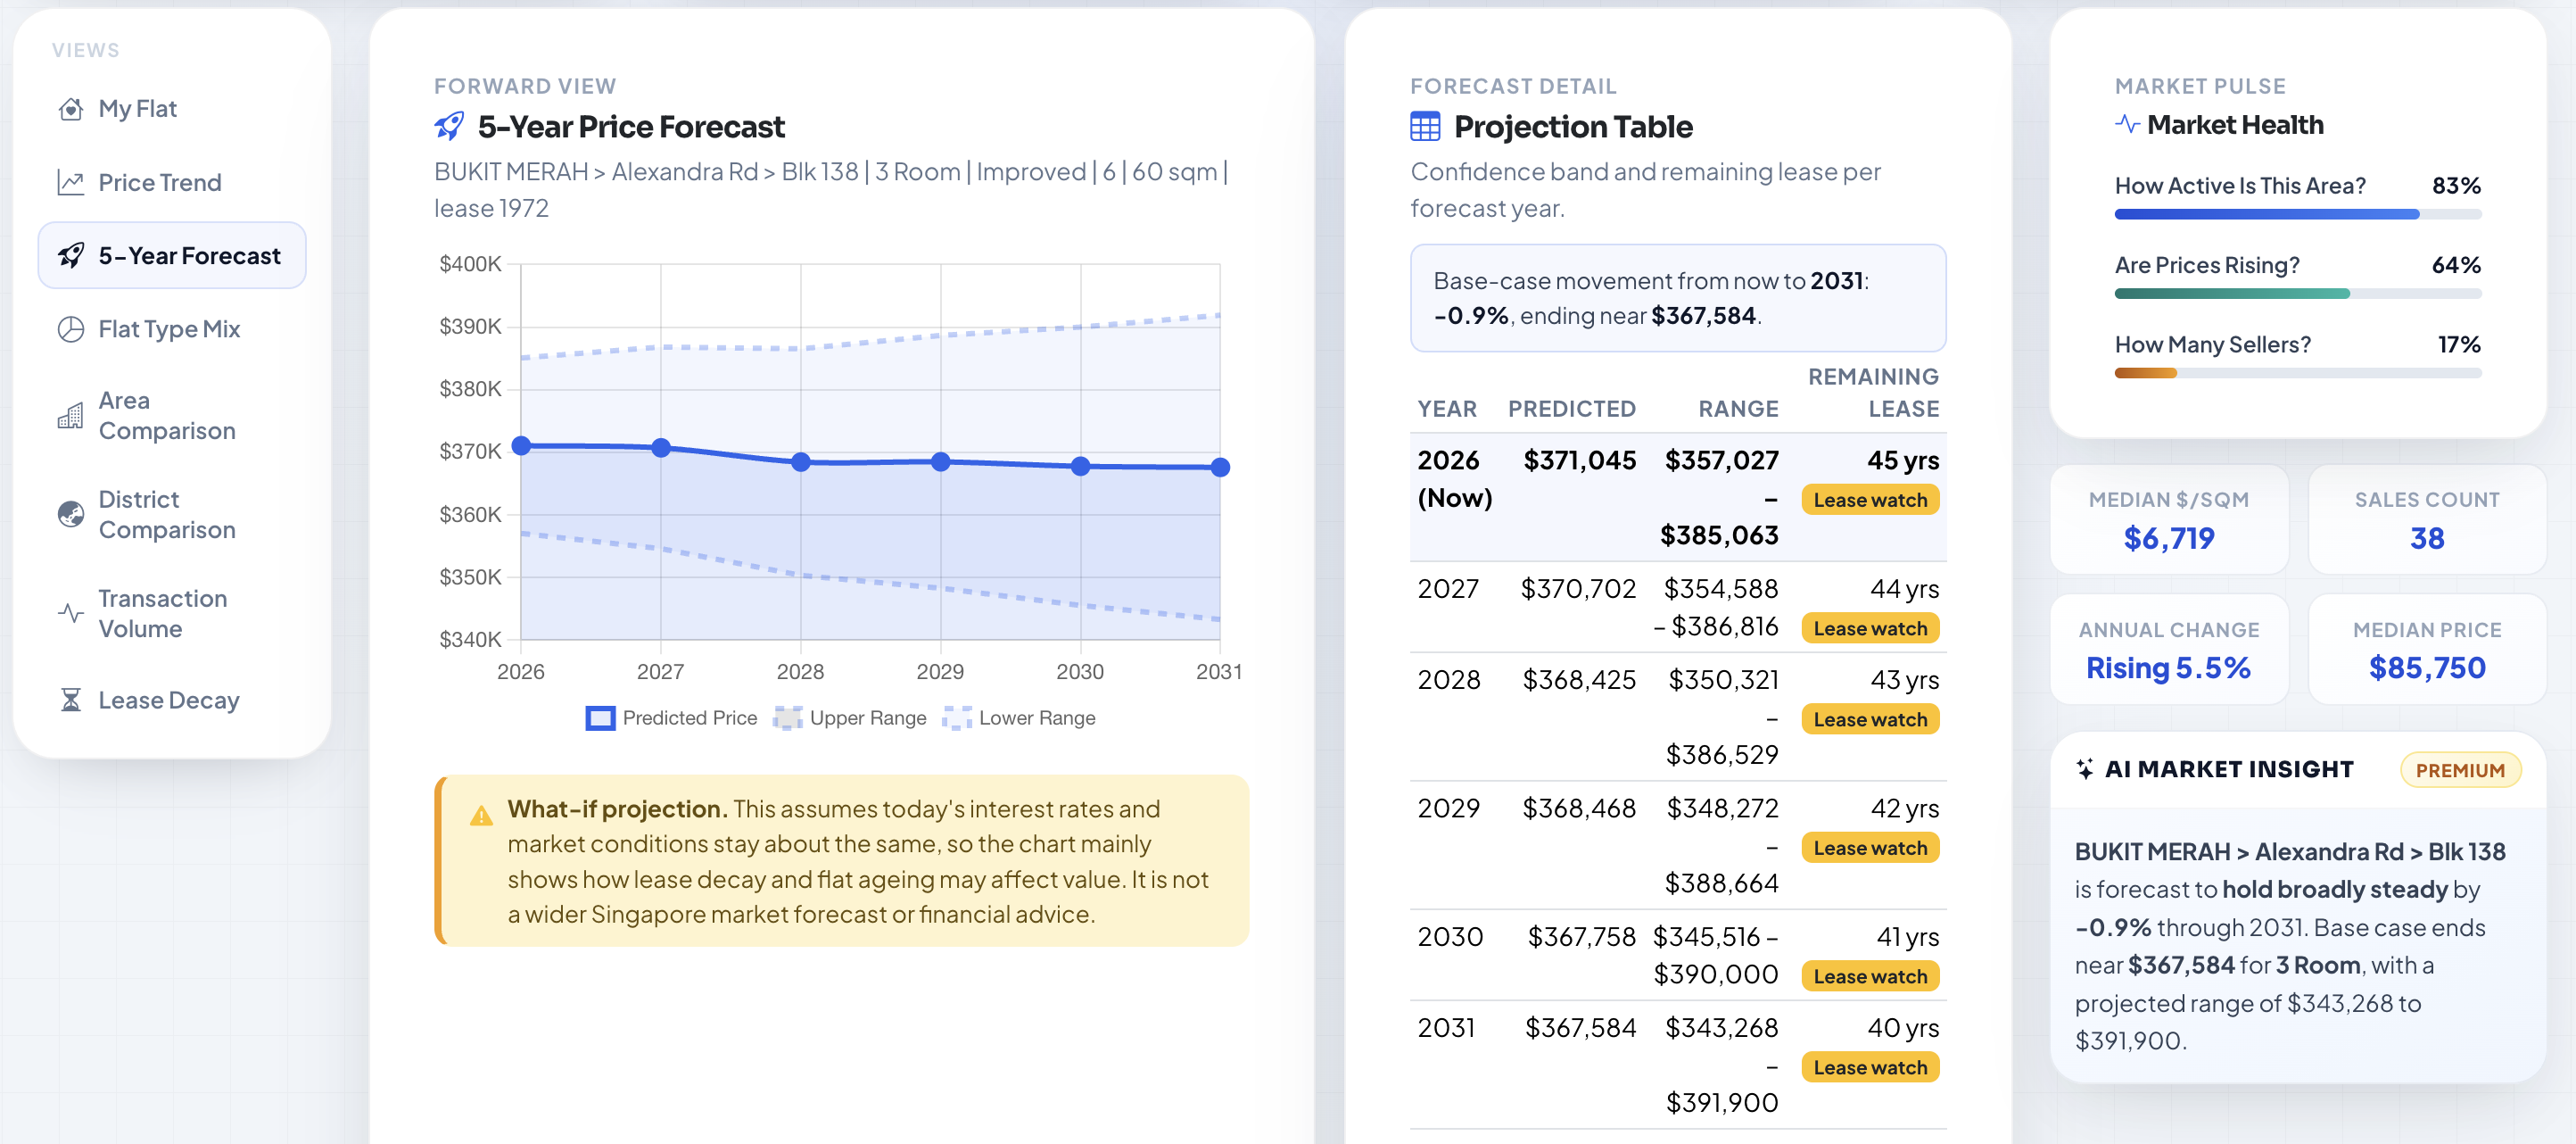Click the 2030 predicted price data point

1081,466
